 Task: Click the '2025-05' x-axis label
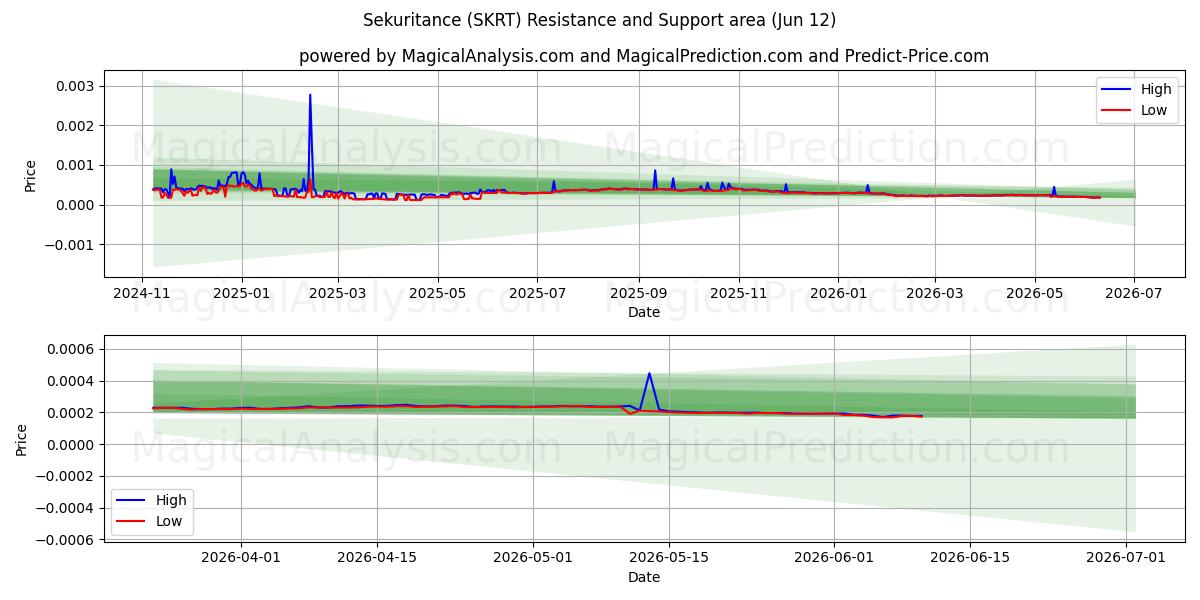click(437, 293)
